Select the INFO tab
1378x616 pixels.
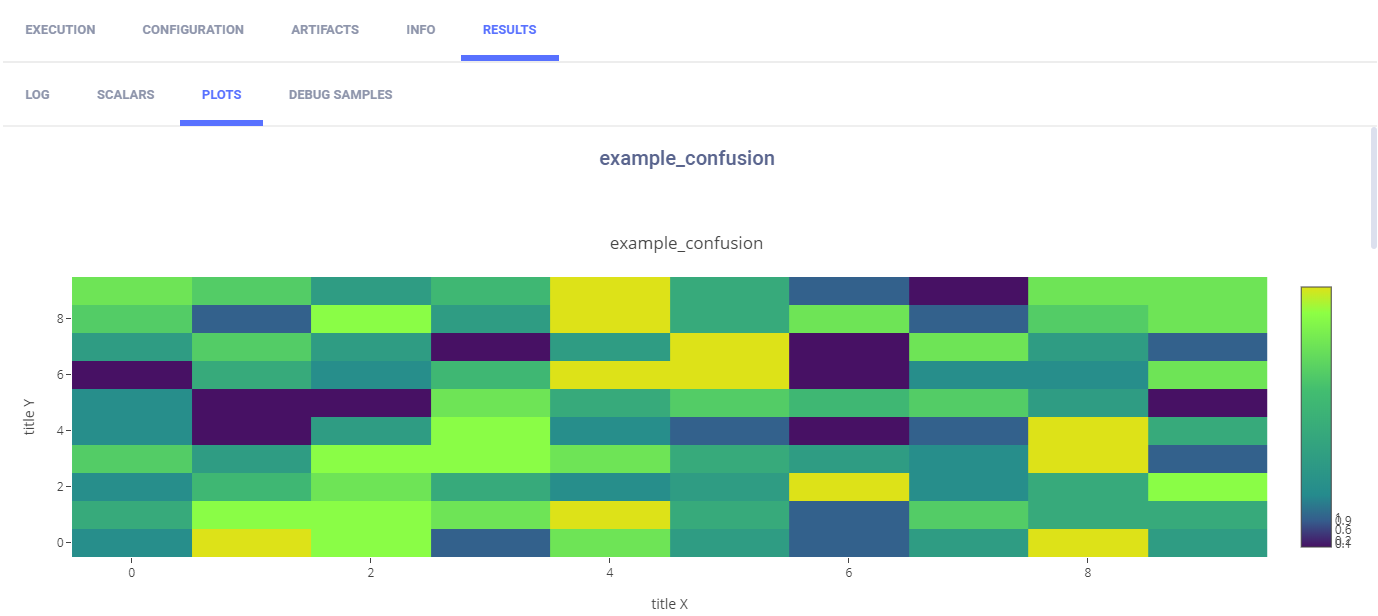(x=421, y=30)
